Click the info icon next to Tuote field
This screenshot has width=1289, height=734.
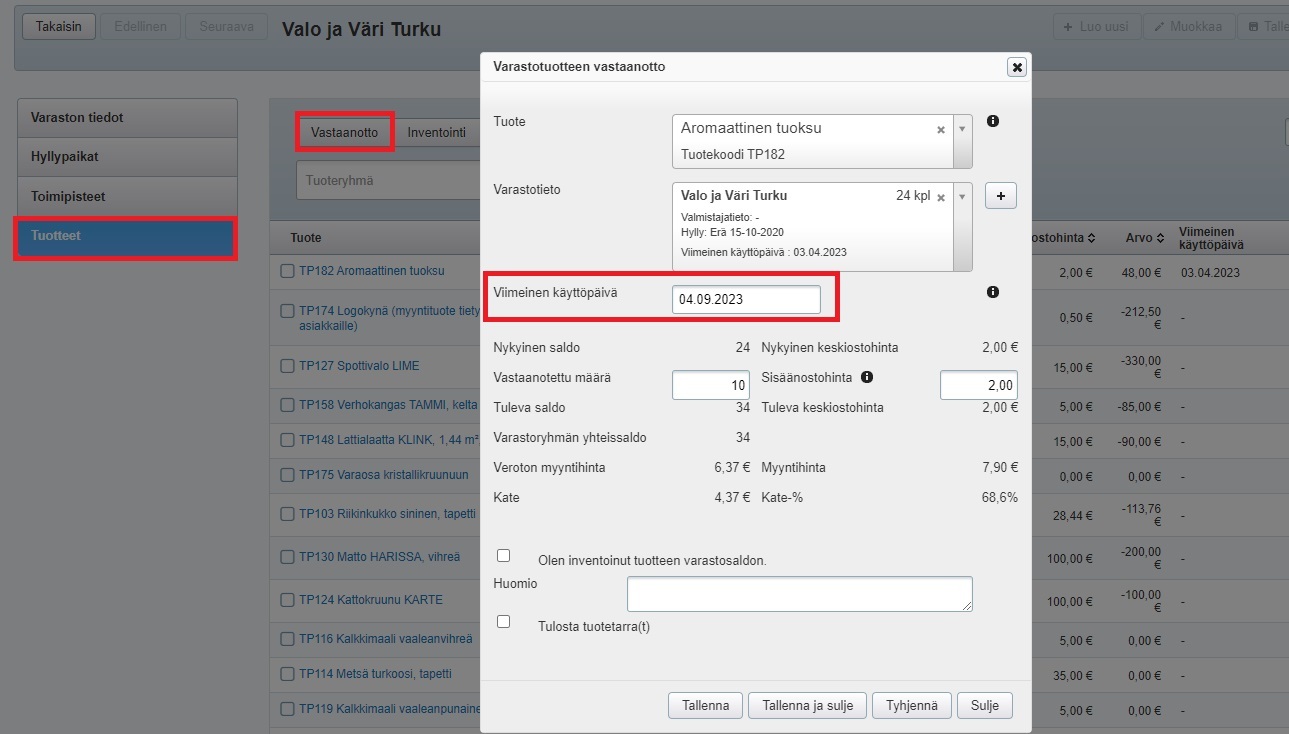pyautogui.click(x=993, y=121)
